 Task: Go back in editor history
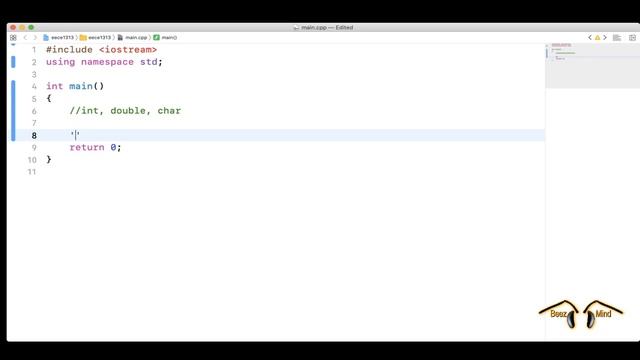25,38
